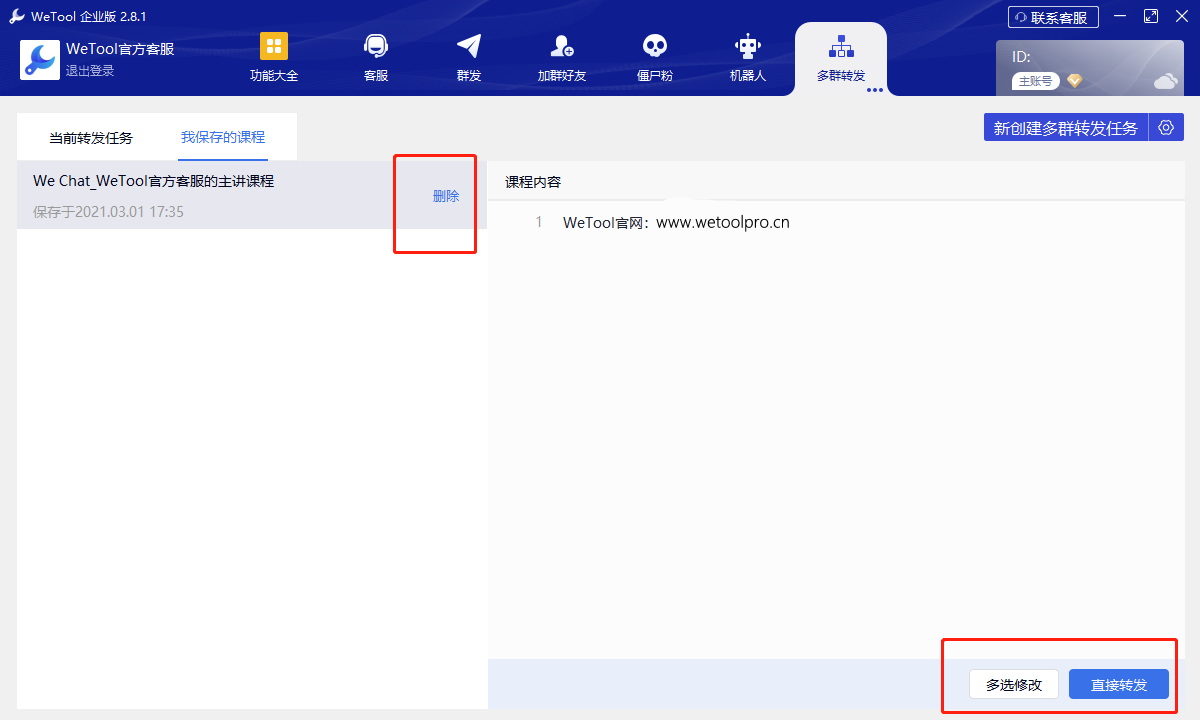Click the 主账号 badge

point(1035,81)
